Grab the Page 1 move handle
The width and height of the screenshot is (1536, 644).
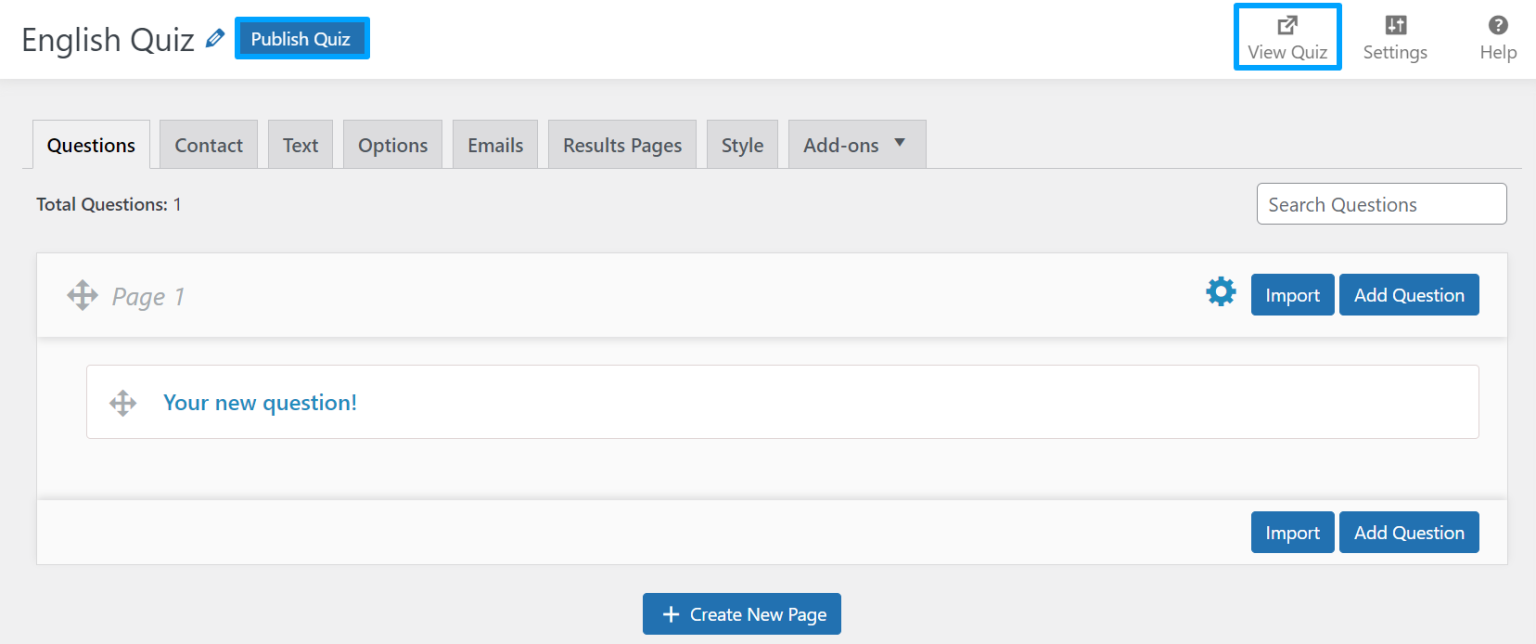81,295
